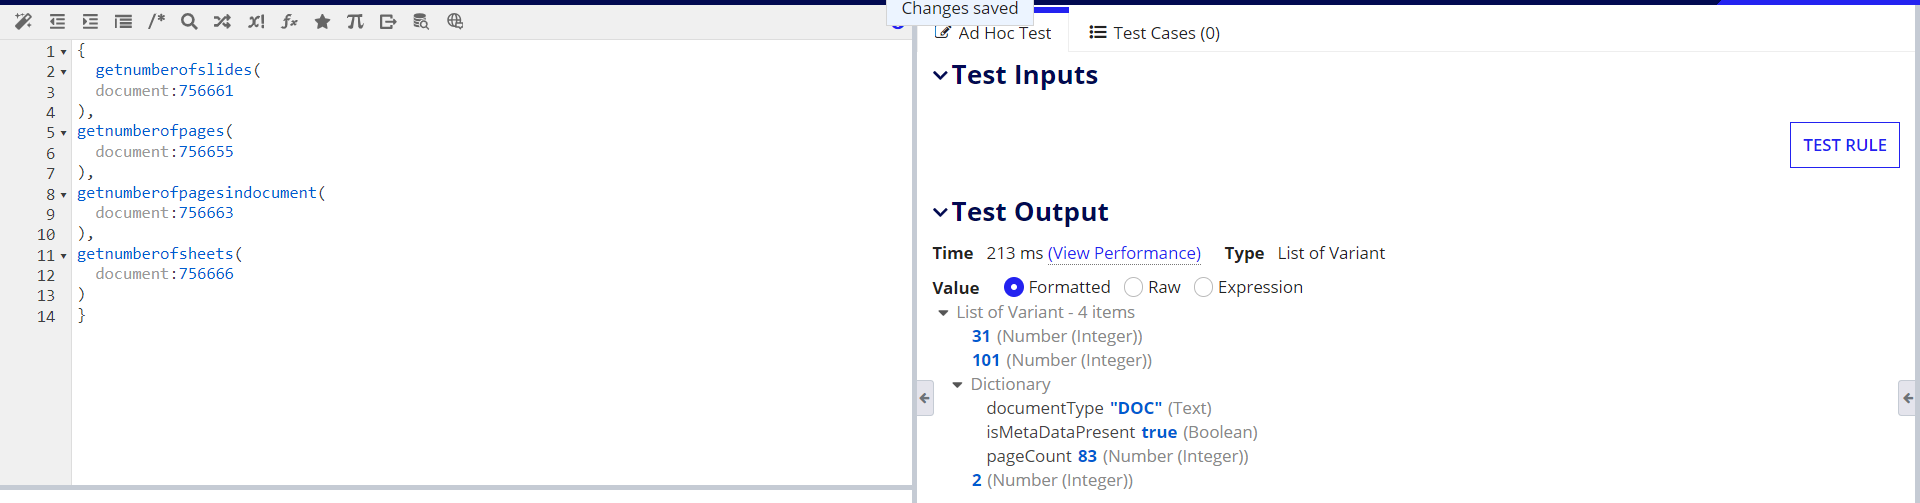This screenshot has width=1920, height=503.
Task: Click the globe icon in toolbar
Action: pyautogui.click(x=455, y=21)
